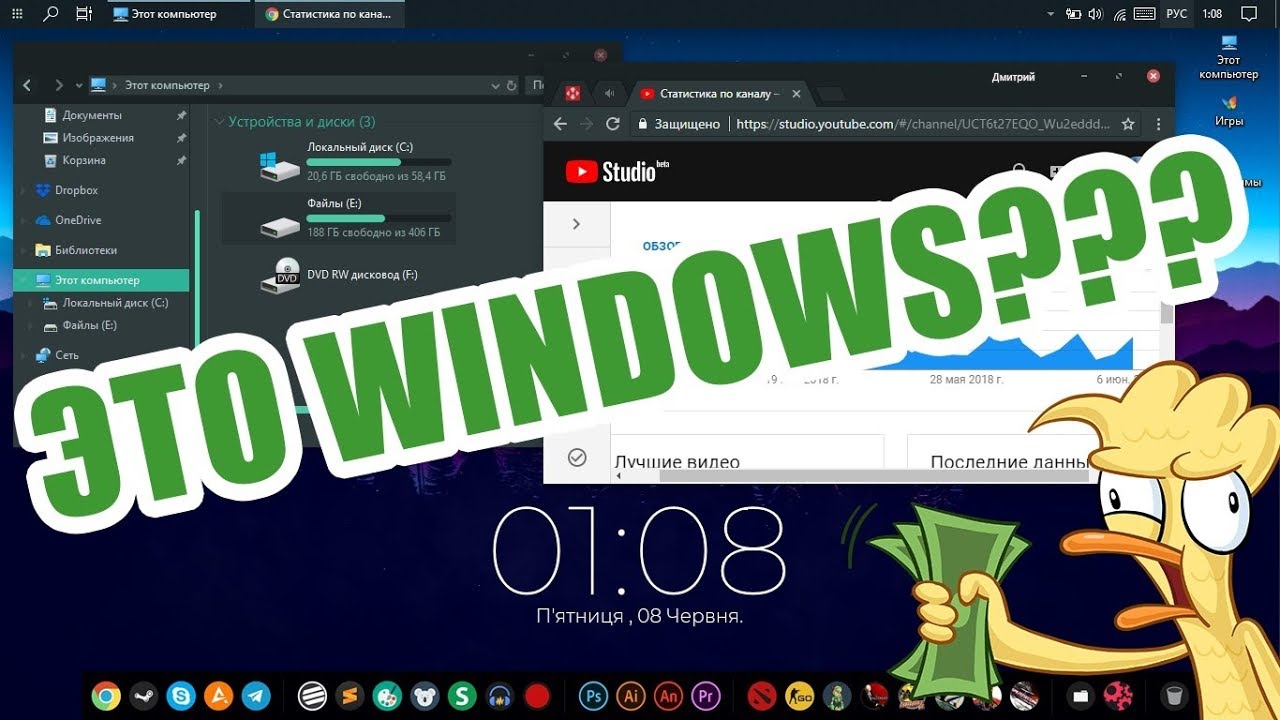The image size is (1280, 720).
Task: Open recent locations dropdown in Explorer
Action: coord(79,86)
